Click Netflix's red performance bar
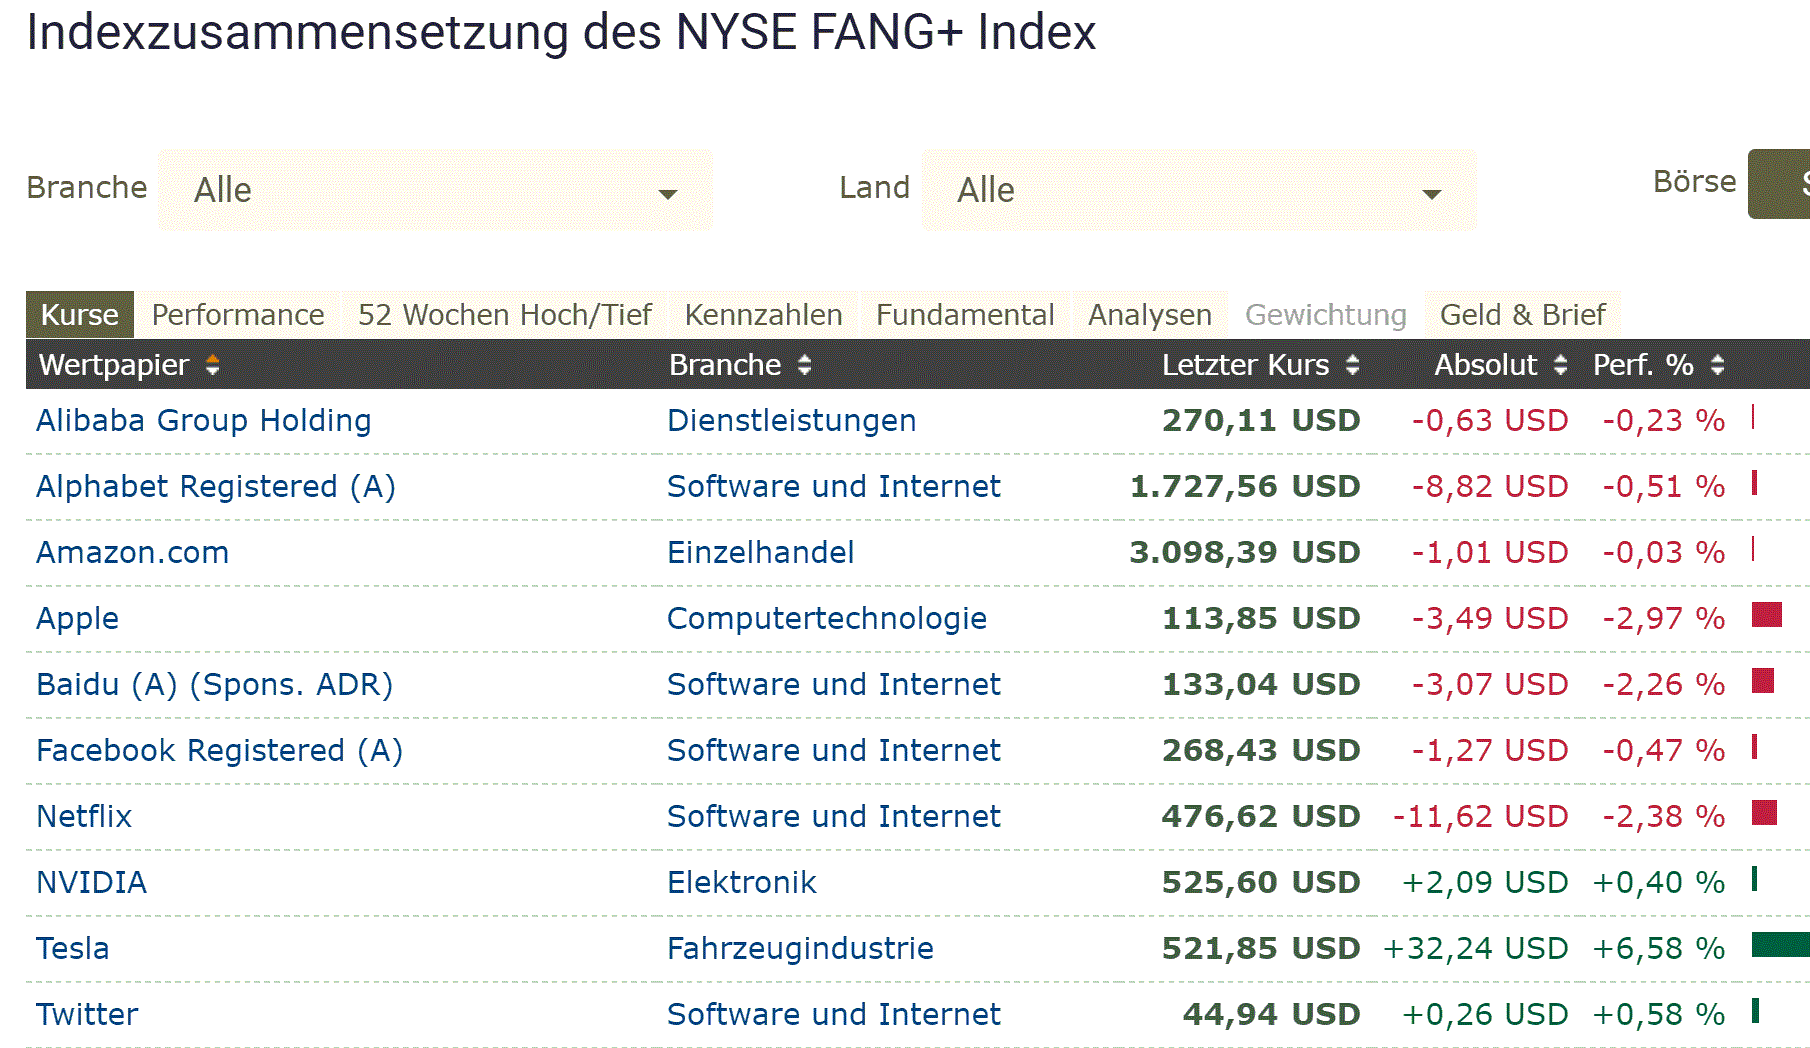 tap(1764, 813)
